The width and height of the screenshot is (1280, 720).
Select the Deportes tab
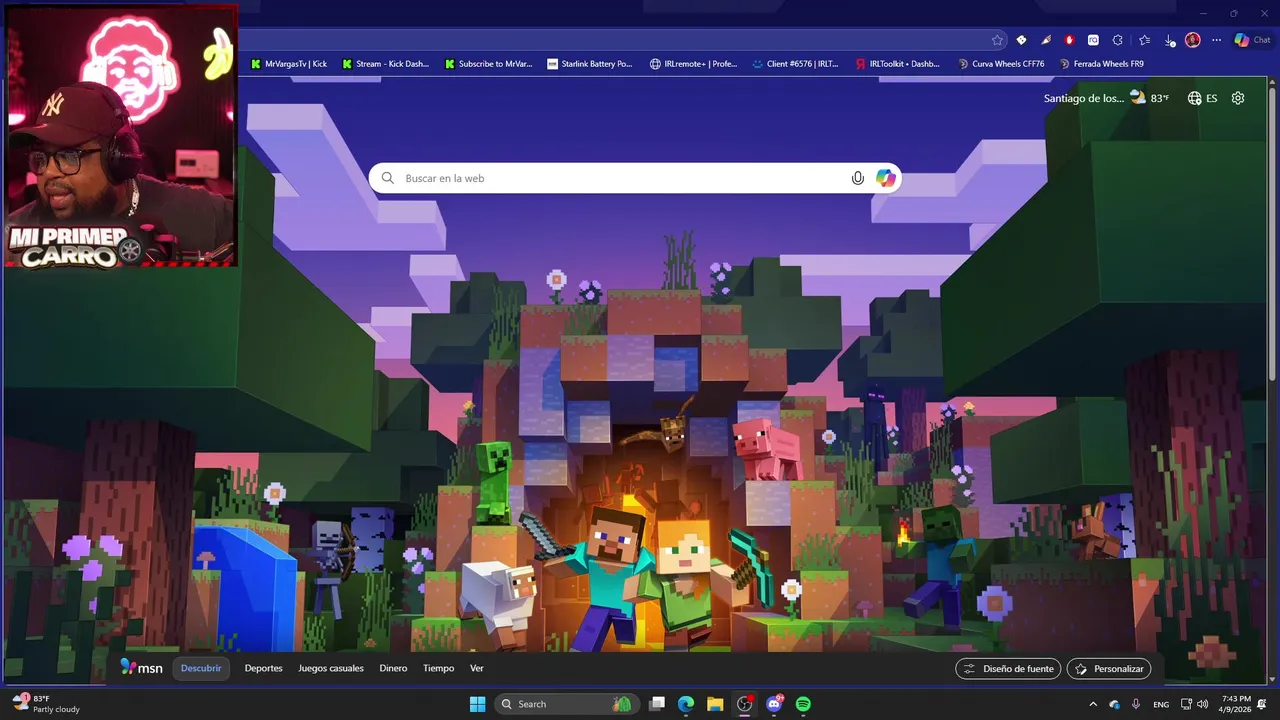coord(264,668)
